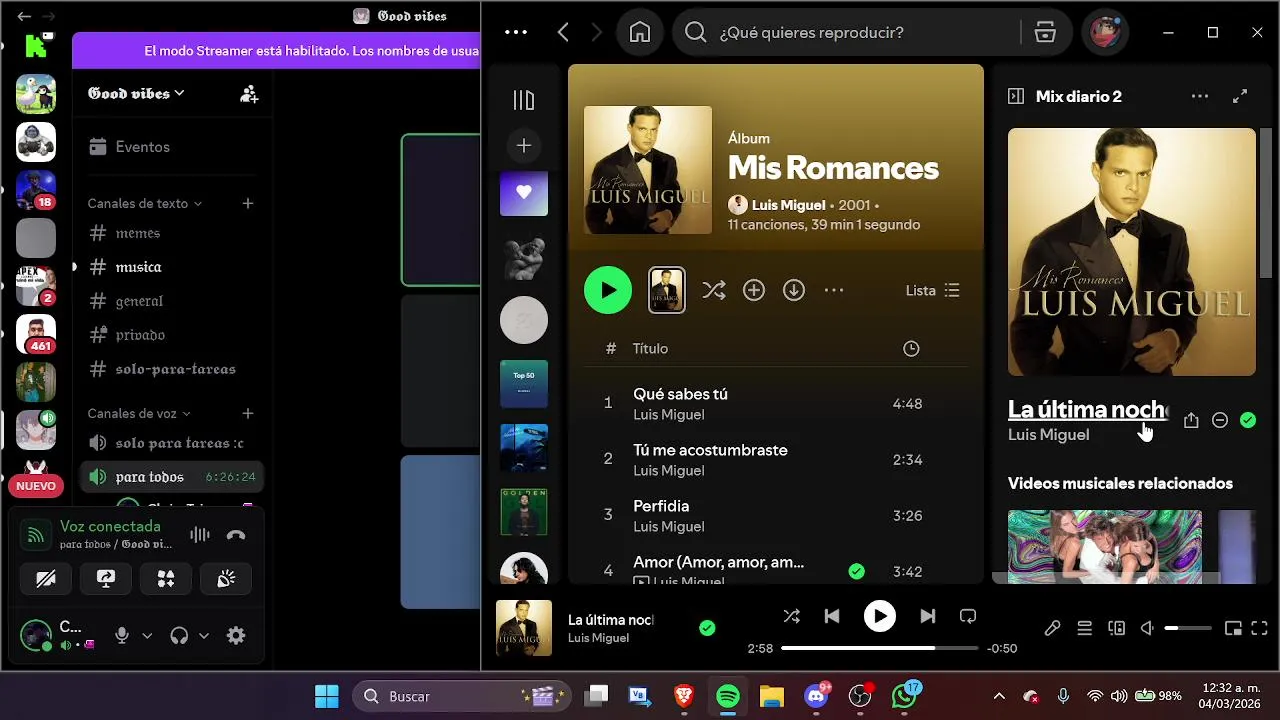Open microphone input options chevron
The height and width of the screenshot is (720, 1280).
147,635
